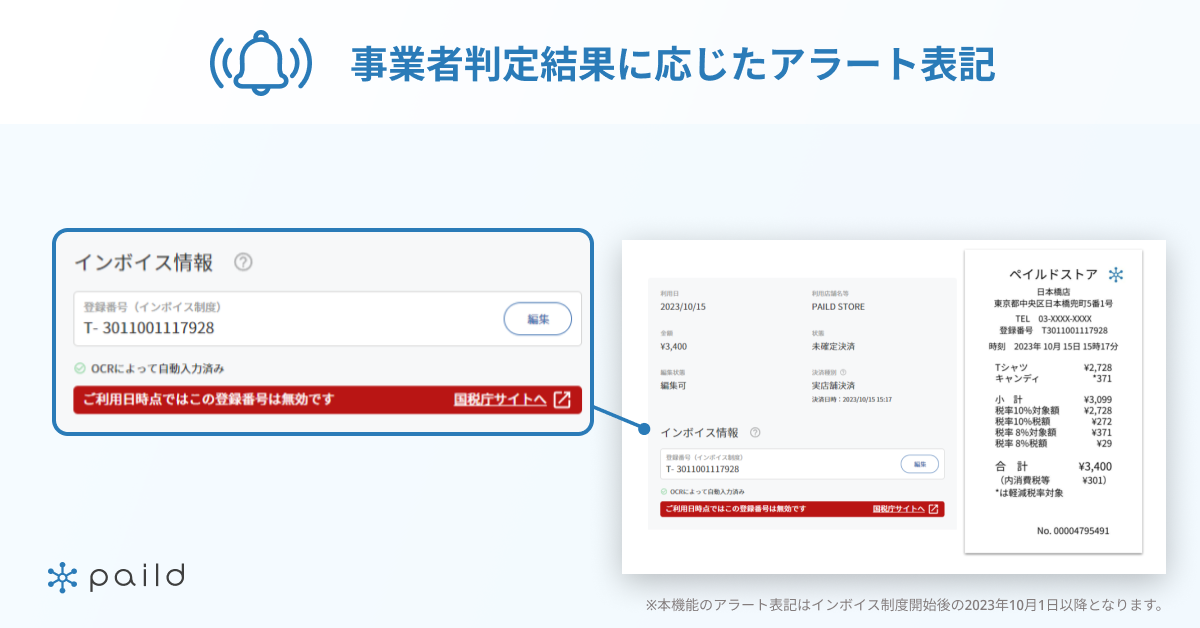Click the external link icon in the detail panel alert

pyautogui.click(x=933, y=509)
